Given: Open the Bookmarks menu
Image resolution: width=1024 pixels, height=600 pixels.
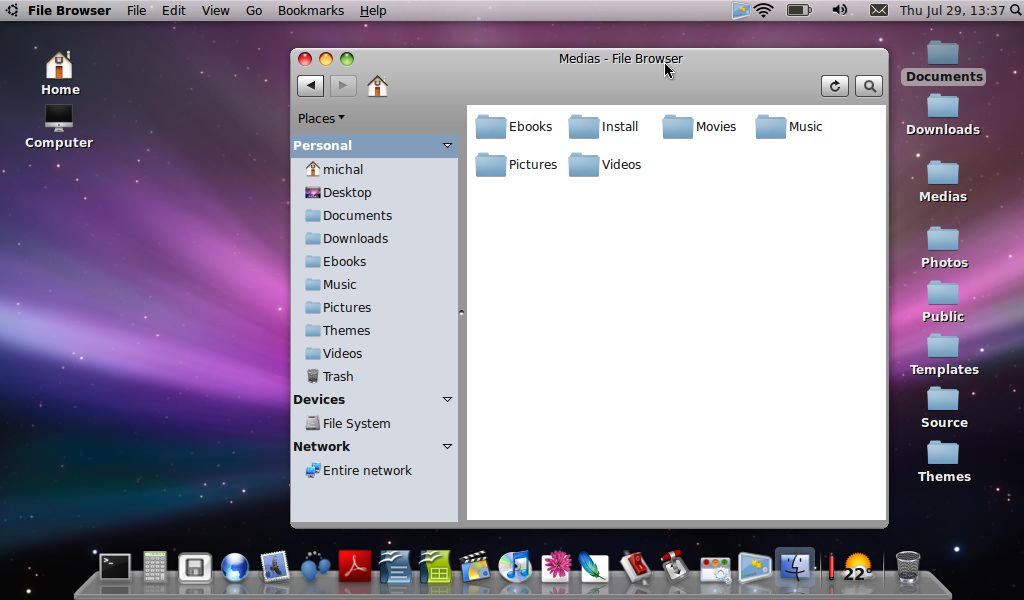Looking at the screenshot, I should click(x=311, y=10).
